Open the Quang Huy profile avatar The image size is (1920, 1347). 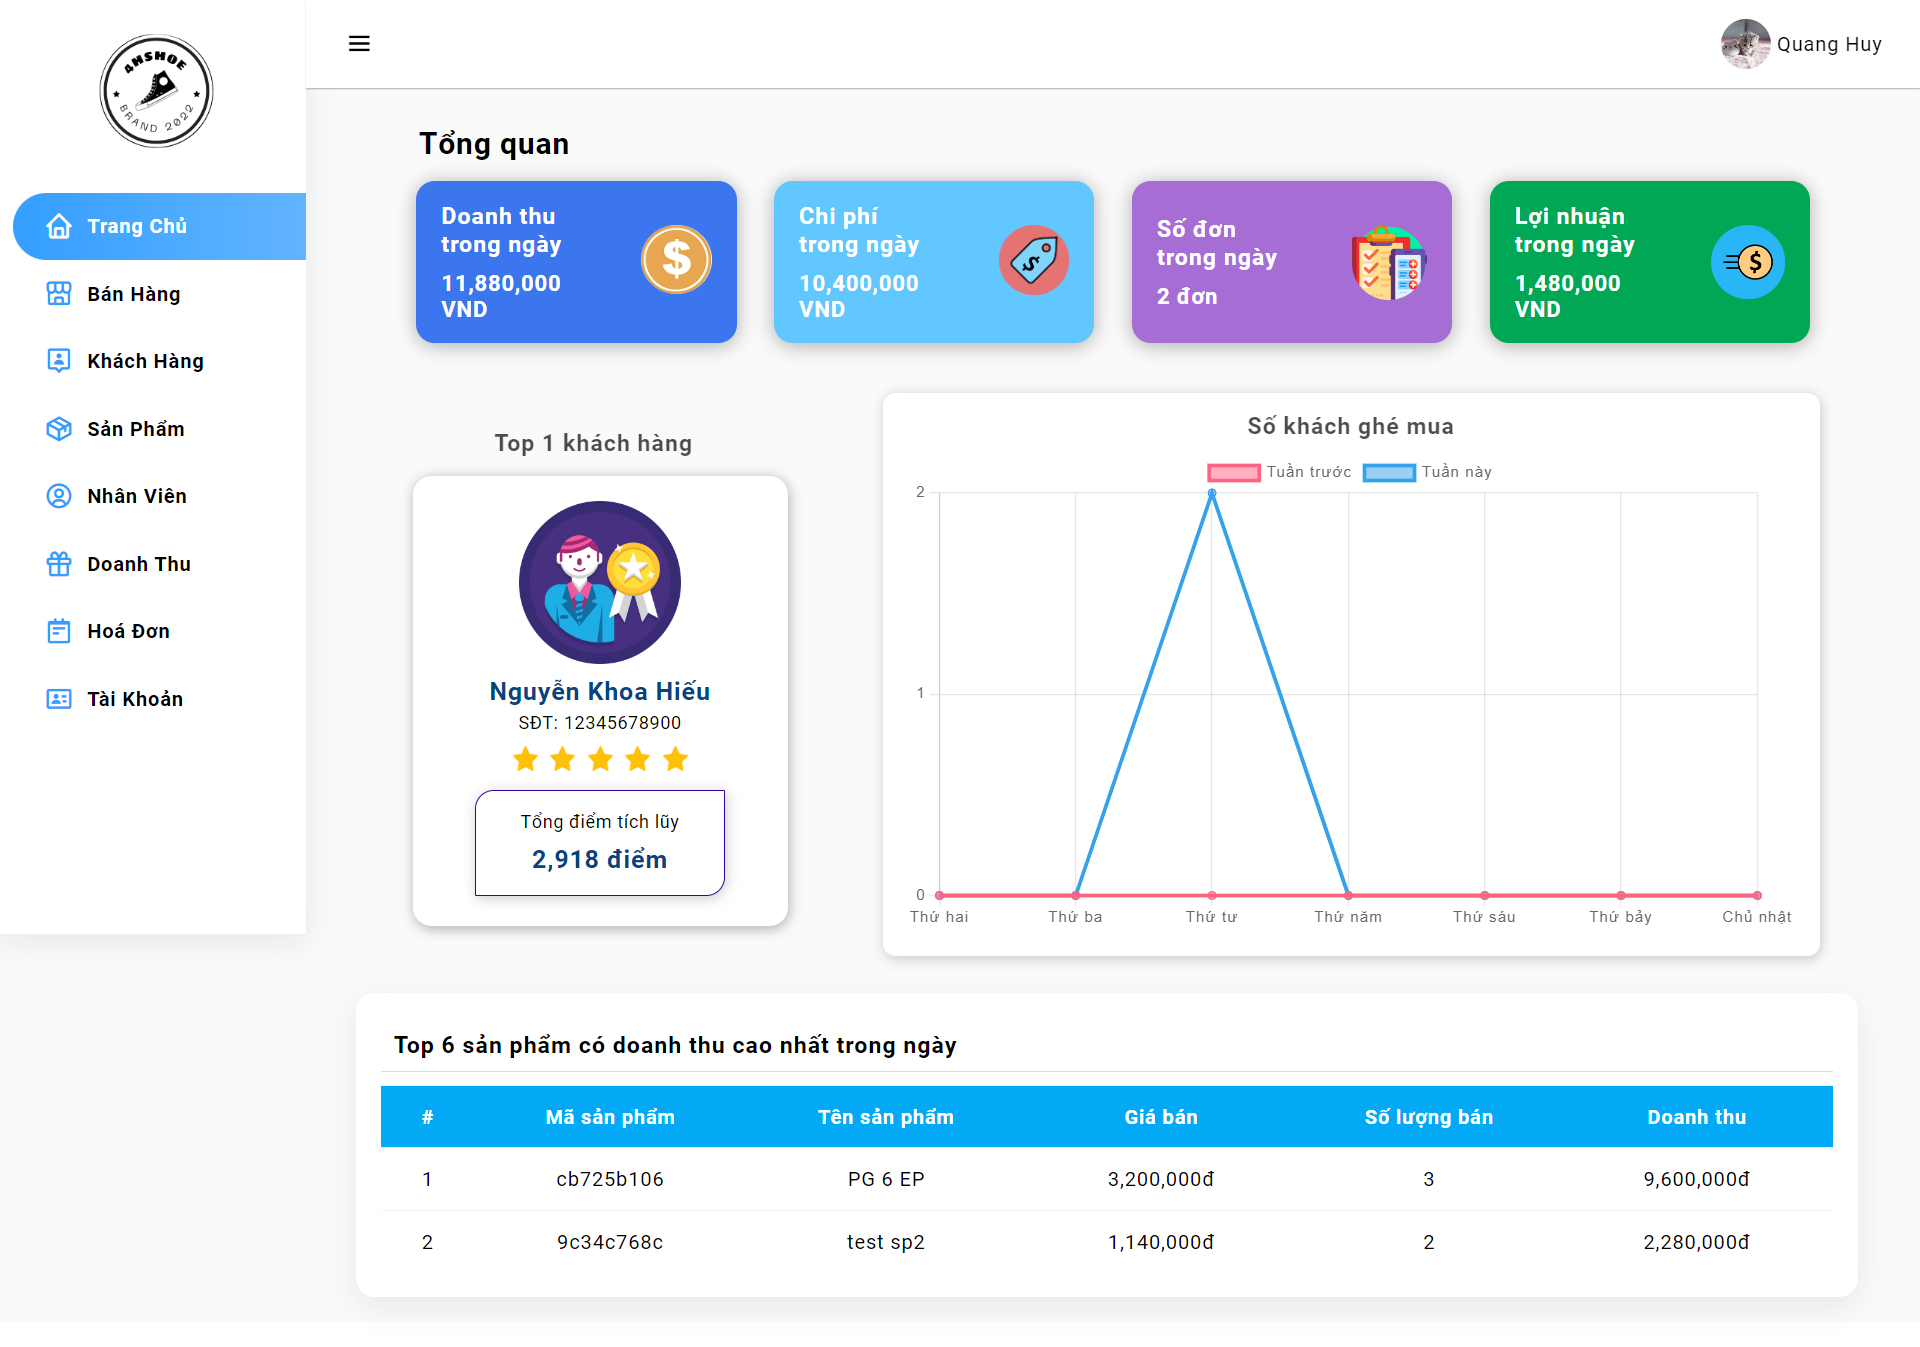coord(1746,44)
